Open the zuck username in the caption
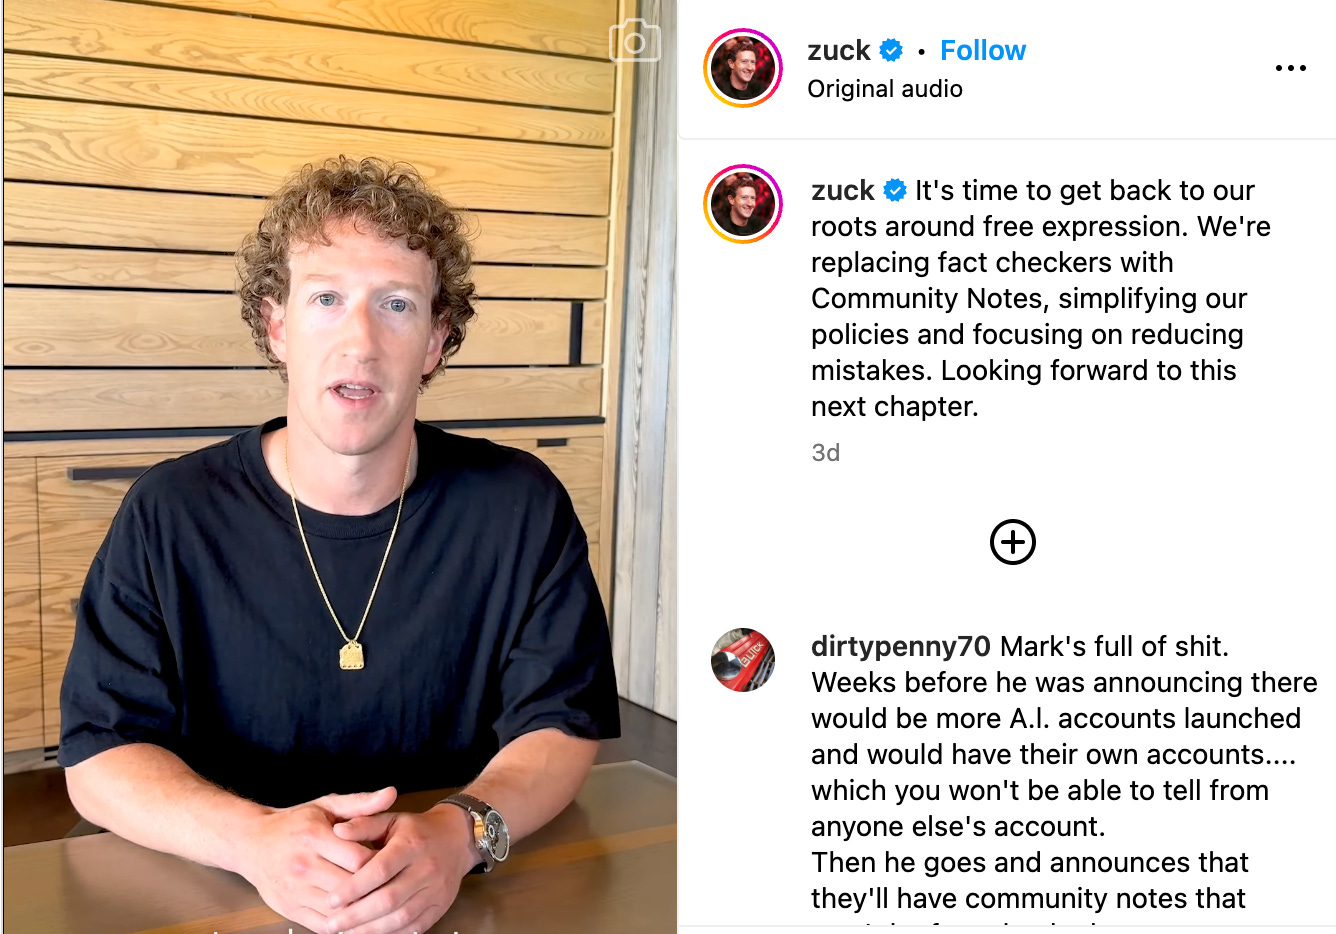1336x934 pixels. click(x=842, y=190)
